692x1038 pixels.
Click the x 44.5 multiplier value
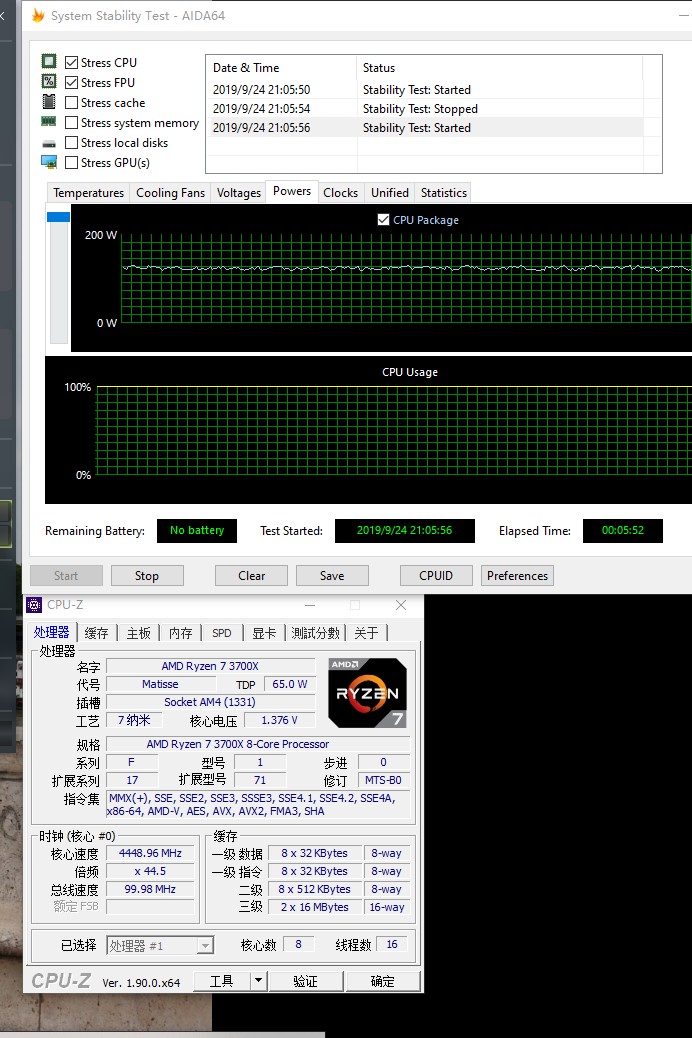[x=150, y=871]
